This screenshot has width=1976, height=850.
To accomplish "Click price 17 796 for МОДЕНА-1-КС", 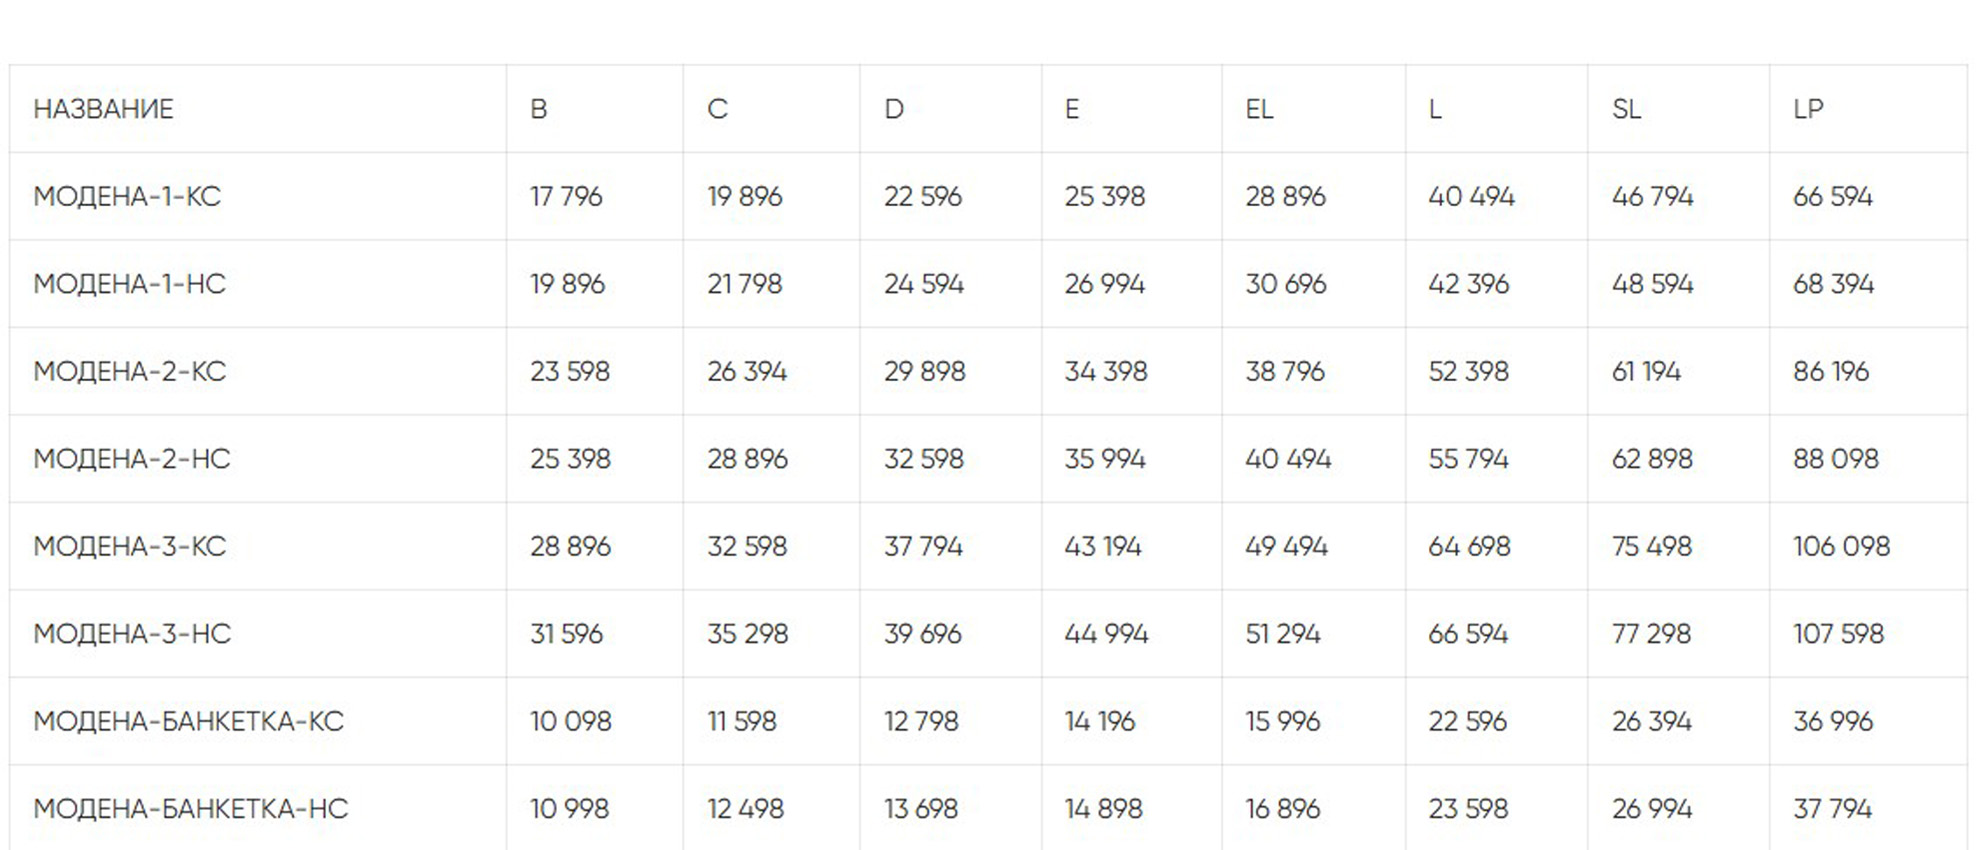I will tap(566, 196).
